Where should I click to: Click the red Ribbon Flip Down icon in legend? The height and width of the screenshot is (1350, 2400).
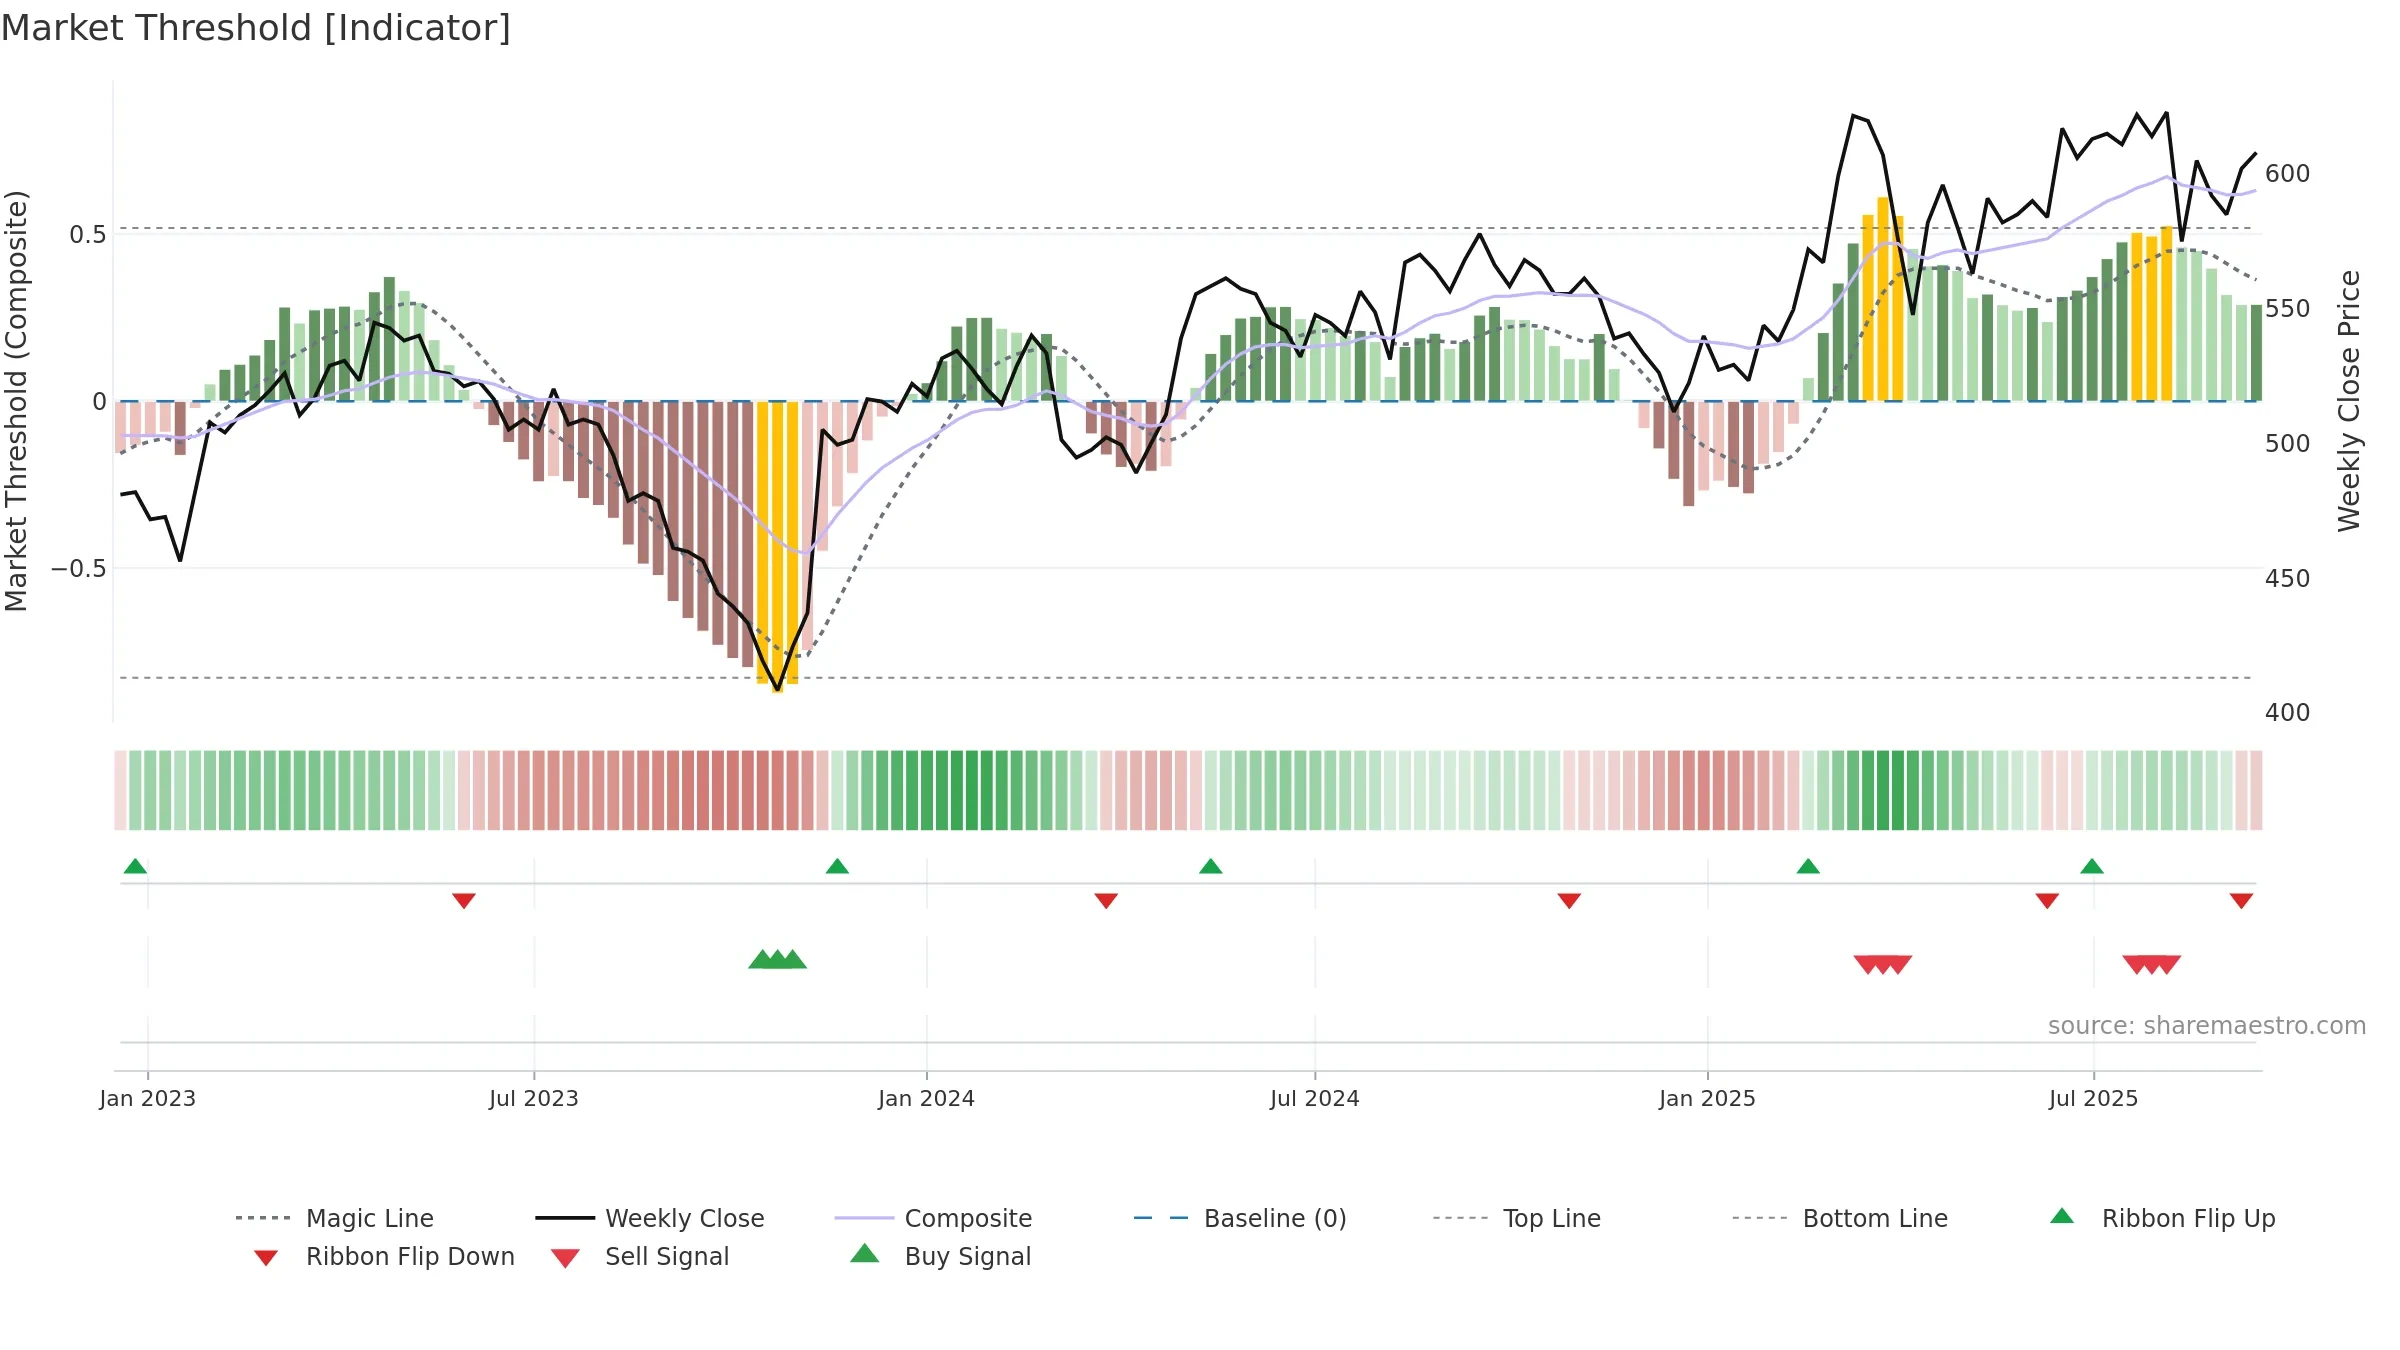265,1258
